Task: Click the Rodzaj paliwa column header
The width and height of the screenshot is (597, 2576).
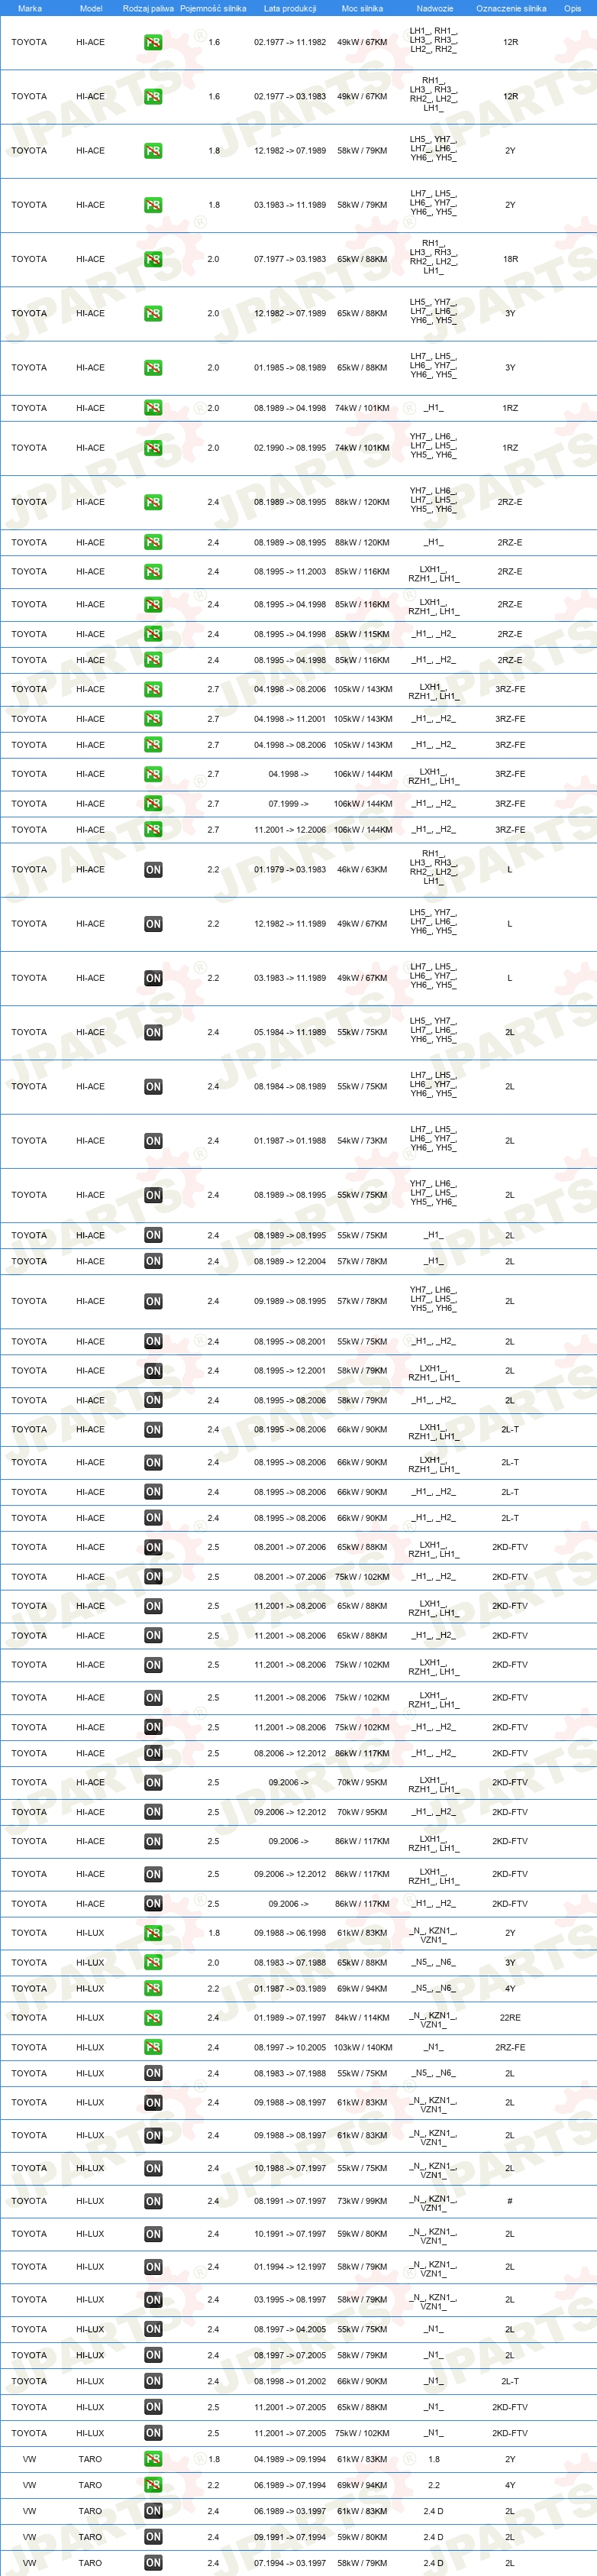Action: tap(148, 8)
